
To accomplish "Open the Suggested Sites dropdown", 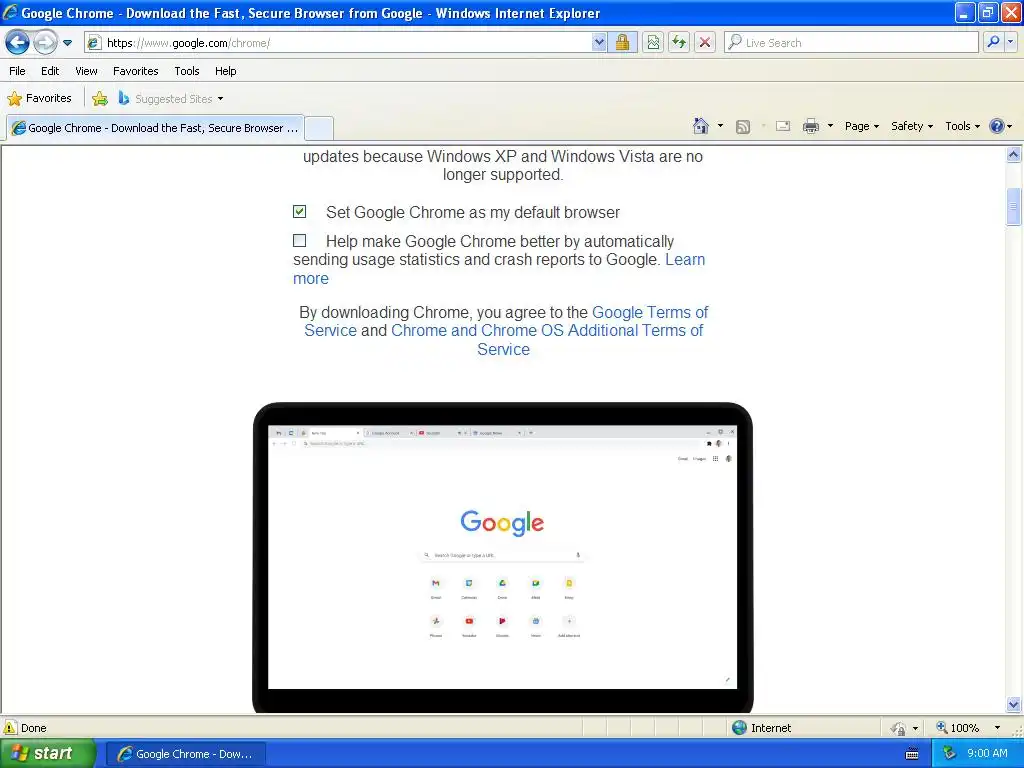I will (171, 99).
